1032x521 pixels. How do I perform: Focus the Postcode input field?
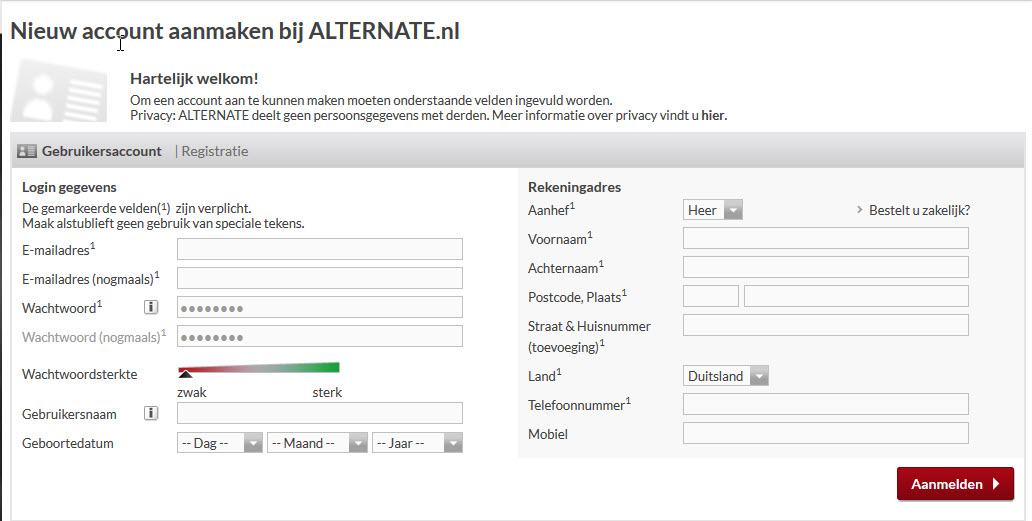pos(711,296)
